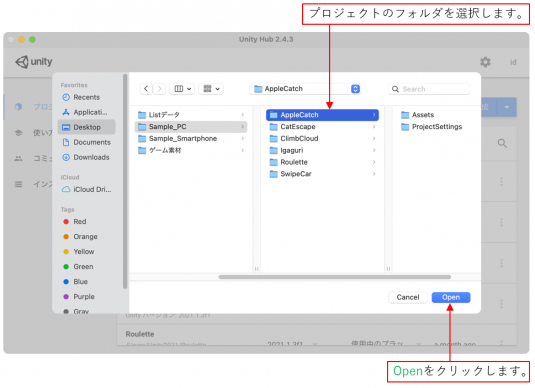Choose the Purple tag in sidebar

[79, 297]
